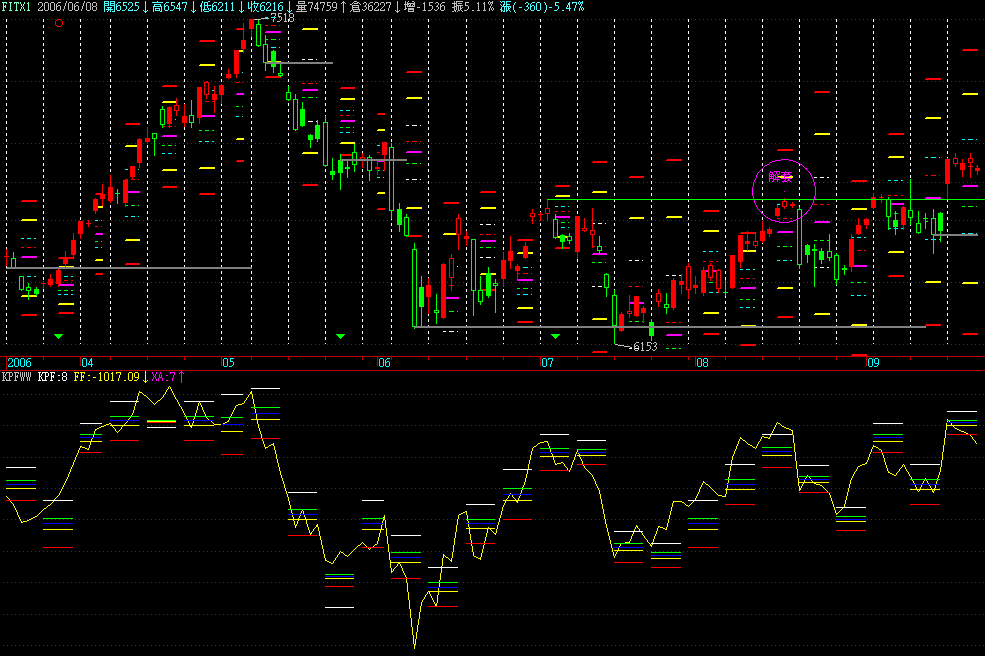The image size is (985, 656).
Task: Click the 6153 low price label
Action: [645, 346]
